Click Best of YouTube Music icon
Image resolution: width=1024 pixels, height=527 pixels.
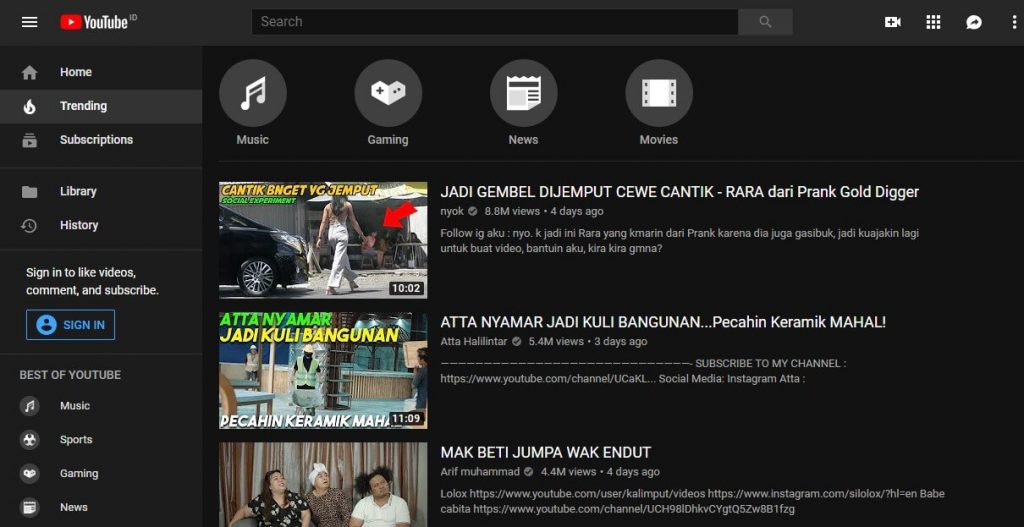[x=29, y=406]
